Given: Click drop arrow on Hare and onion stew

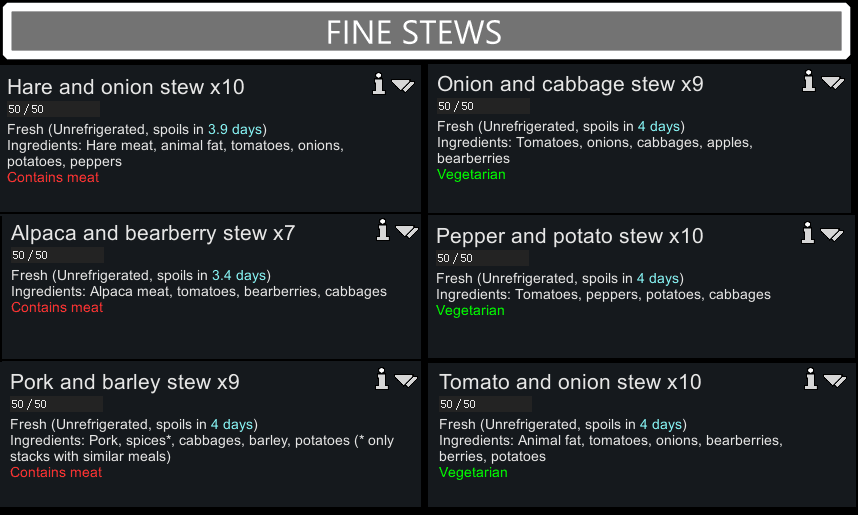Looking at the screenshot, I should [x=403, y=86].
